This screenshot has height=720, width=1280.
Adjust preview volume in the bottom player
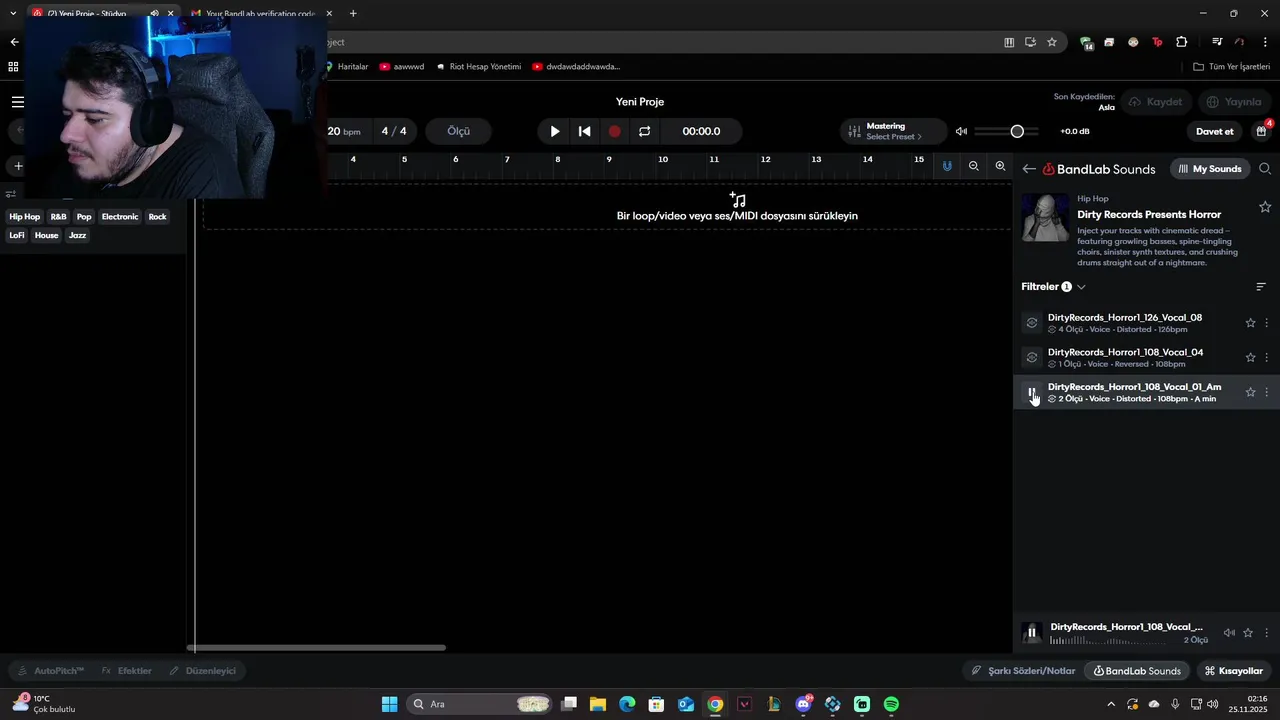pos(1229,633)
